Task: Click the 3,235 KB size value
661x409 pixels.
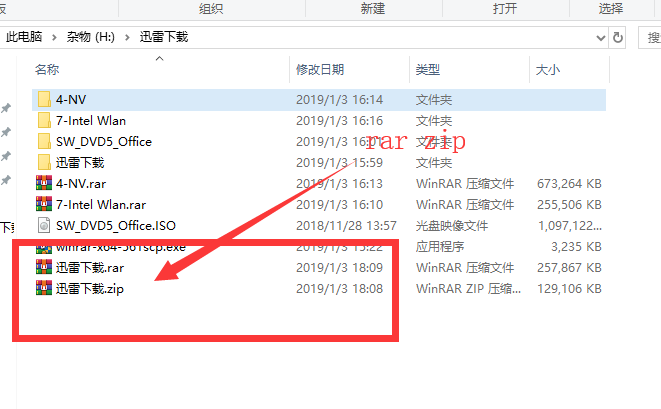Action: [576, 247]
